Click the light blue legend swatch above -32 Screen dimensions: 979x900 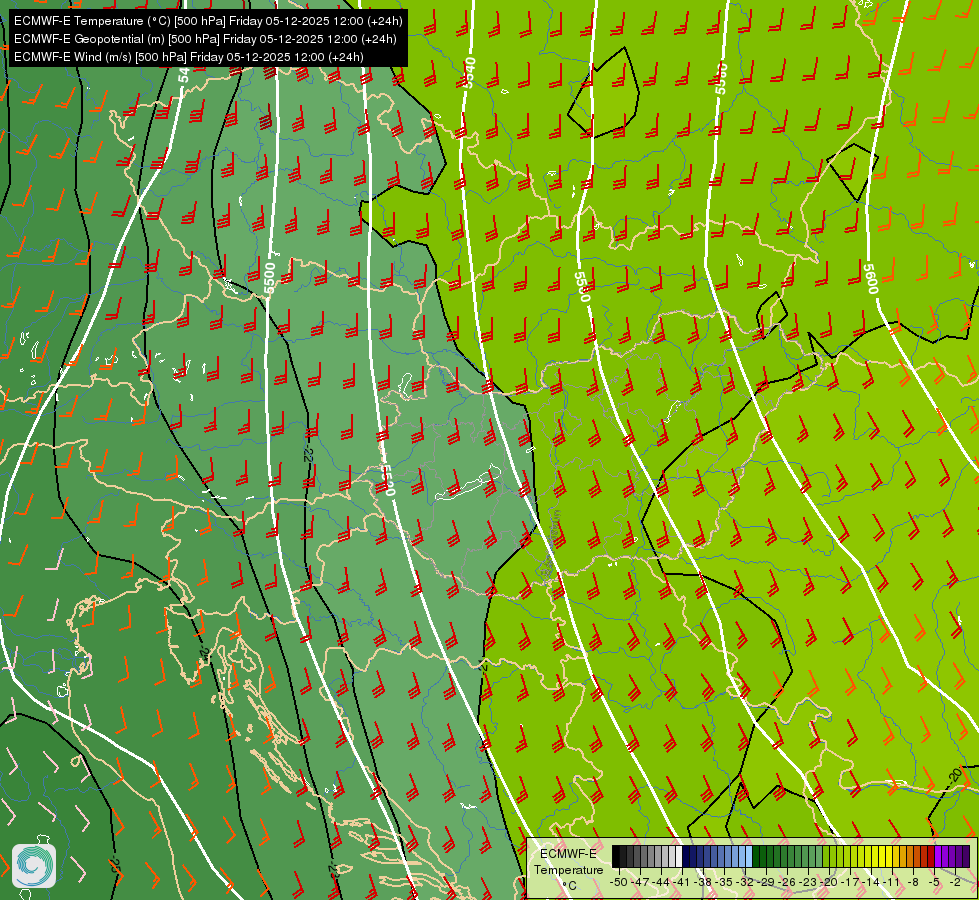[749, 856]
